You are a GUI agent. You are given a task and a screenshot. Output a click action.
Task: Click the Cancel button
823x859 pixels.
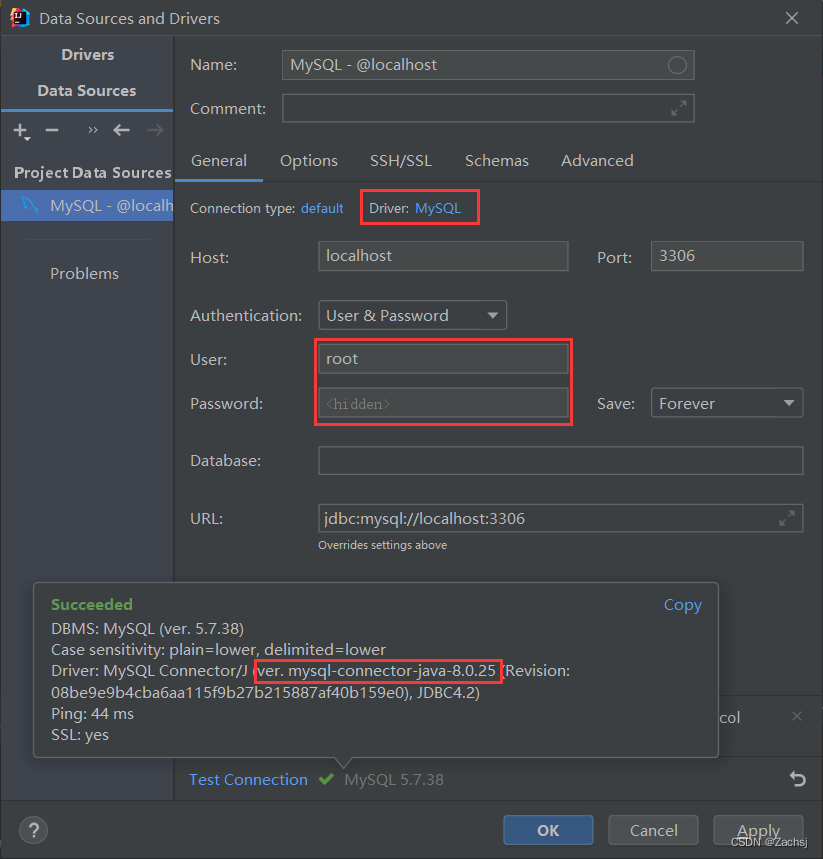pyautogui.click(x=653, y=830)
